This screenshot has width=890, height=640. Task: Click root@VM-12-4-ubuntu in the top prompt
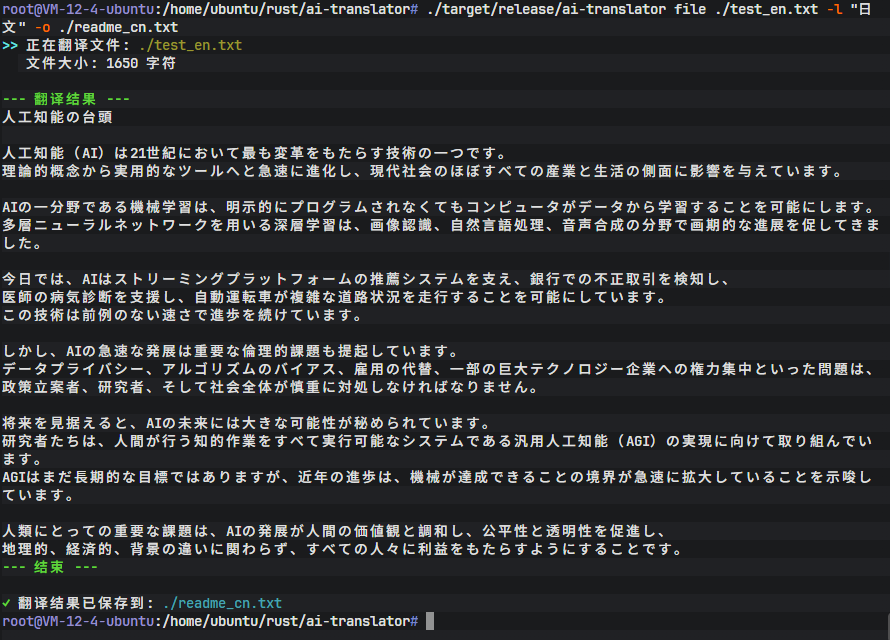pos(78,9)
